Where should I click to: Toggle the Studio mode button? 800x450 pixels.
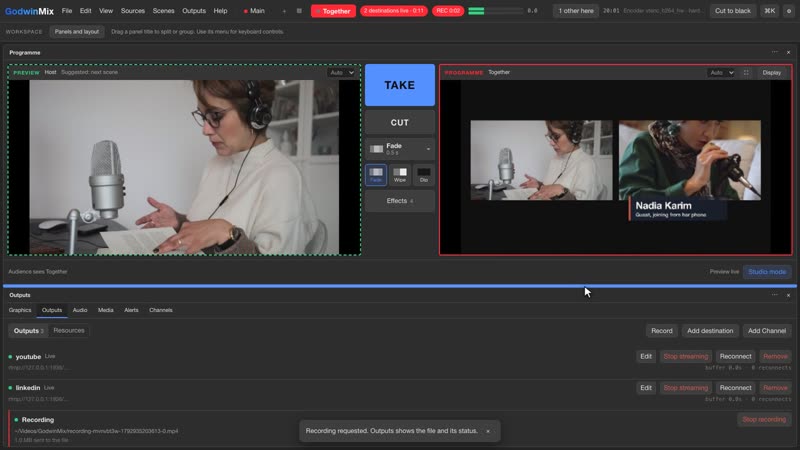(767, 271)
